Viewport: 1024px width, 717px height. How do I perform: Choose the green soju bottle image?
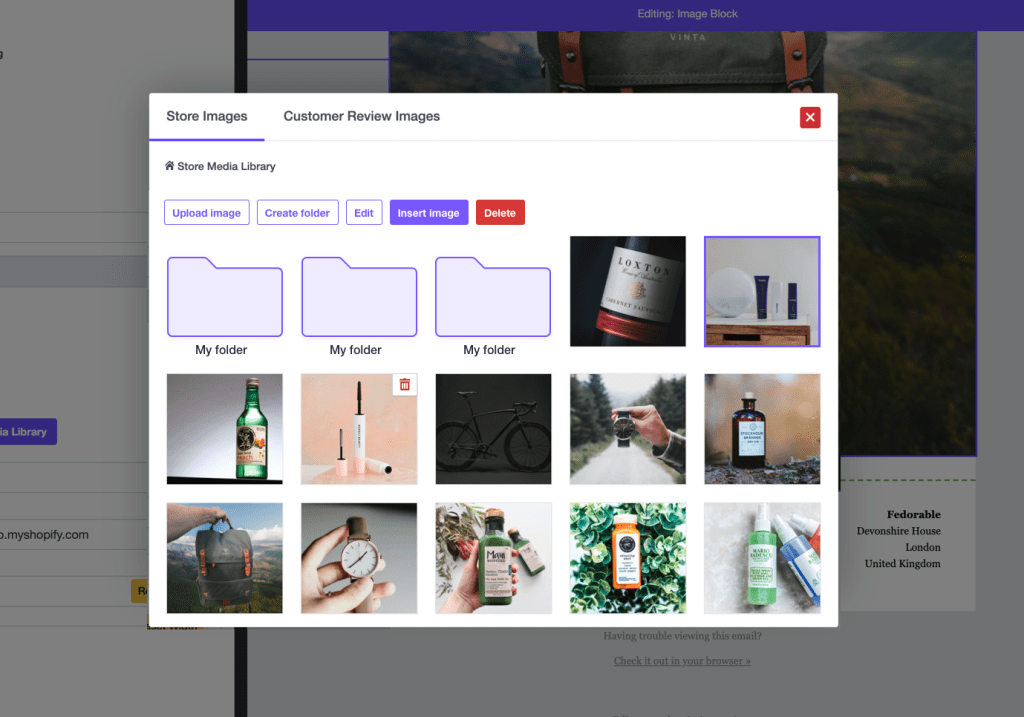[x=224, y=429]
